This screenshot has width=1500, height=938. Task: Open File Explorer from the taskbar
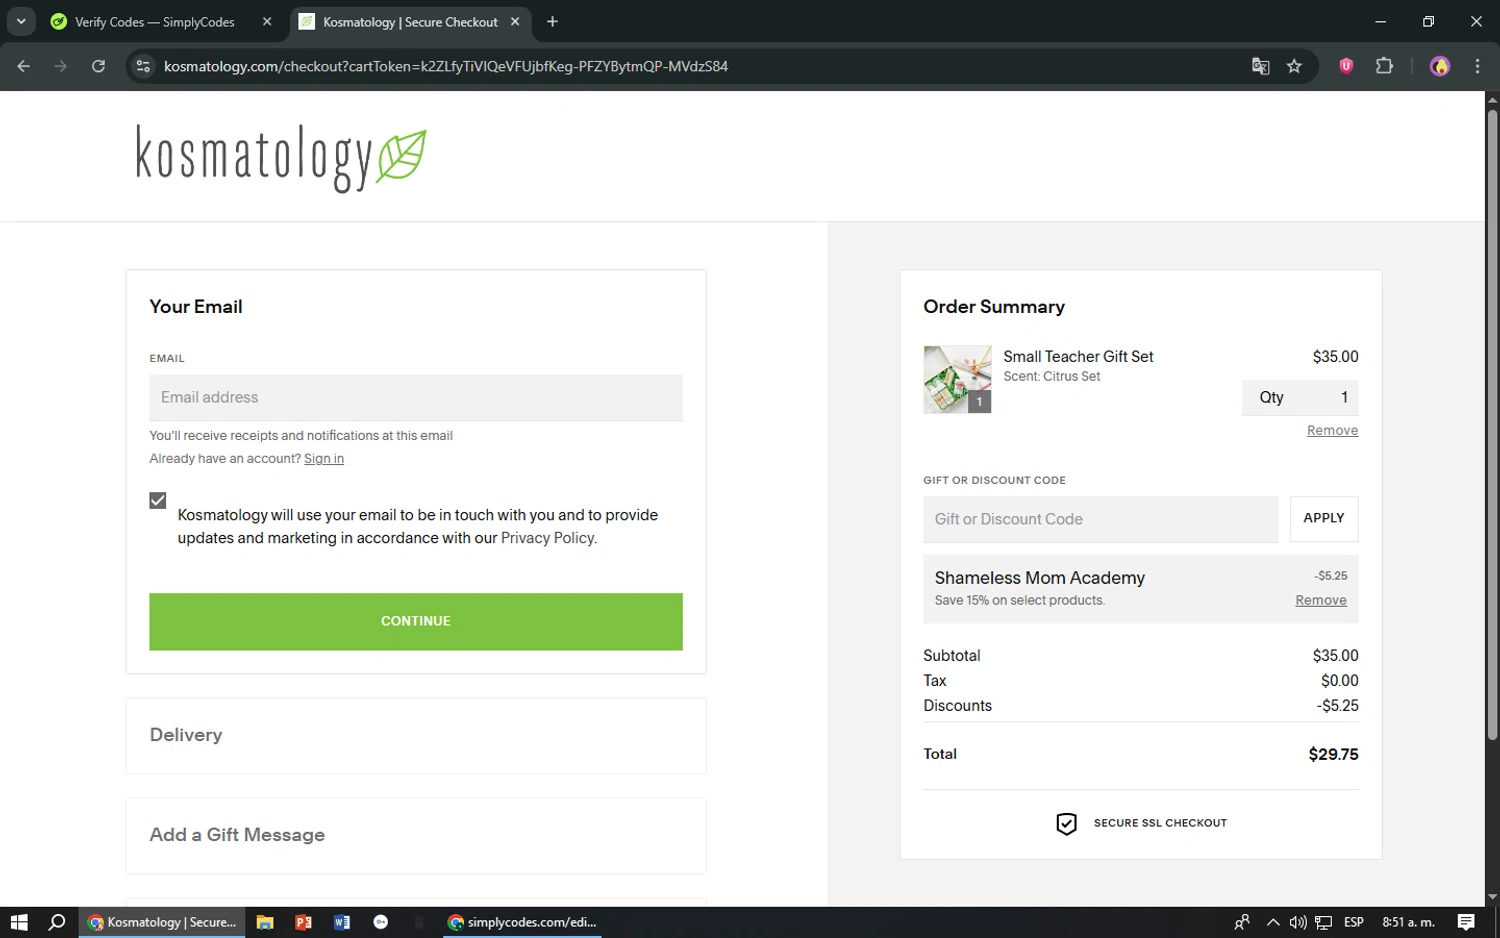pos(265,922)
